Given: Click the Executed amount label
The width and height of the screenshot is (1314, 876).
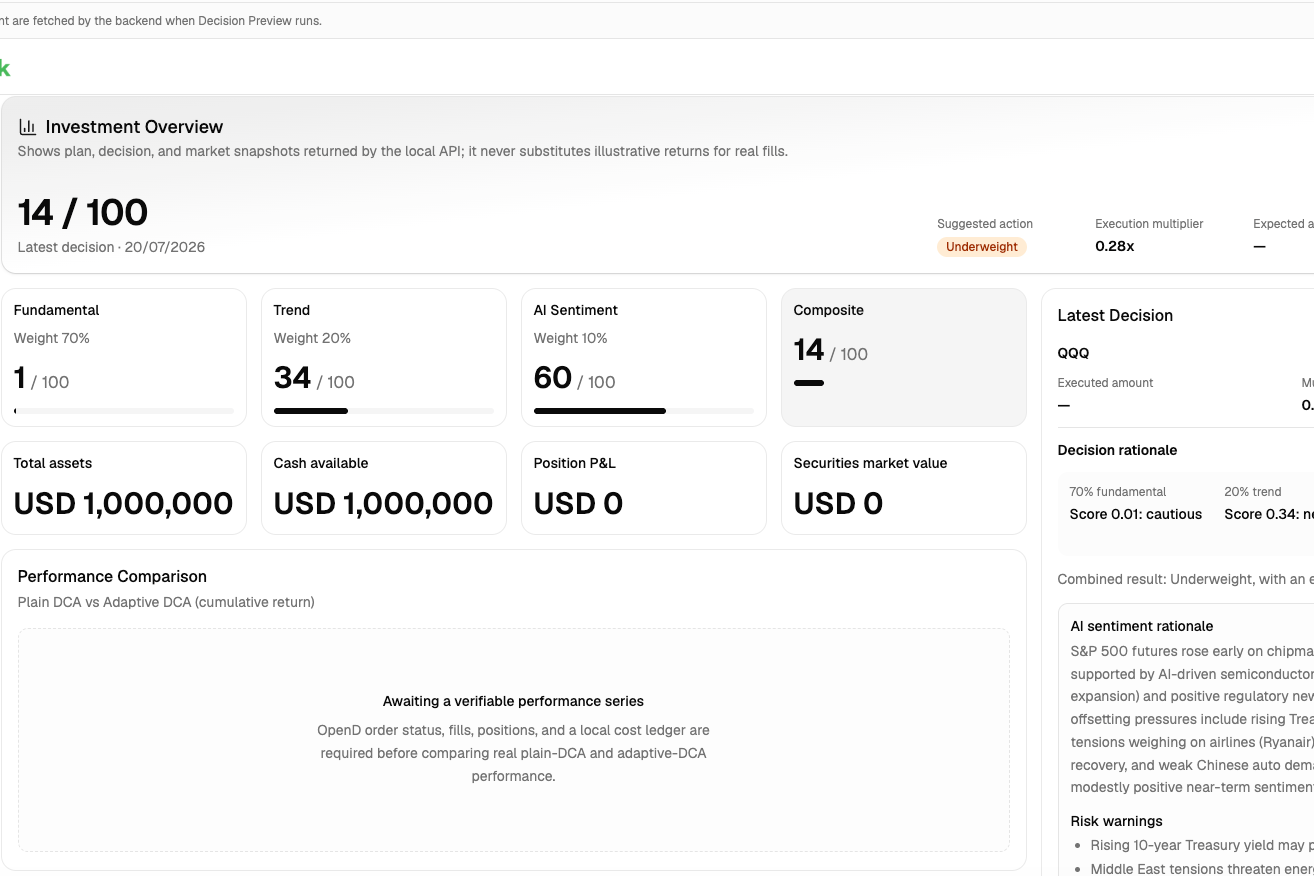Looking at the screenshot, I should click(1105, 383).
